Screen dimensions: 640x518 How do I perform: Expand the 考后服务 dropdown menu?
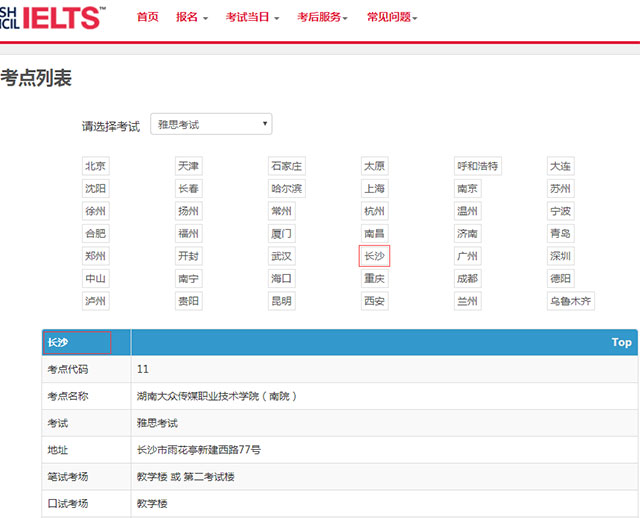[x=322, y=17]
